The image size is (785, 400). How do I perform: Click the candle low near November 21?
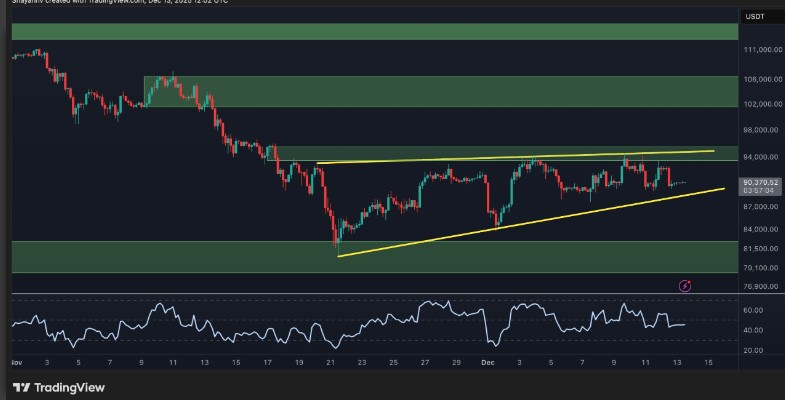[x=338, y=243]
